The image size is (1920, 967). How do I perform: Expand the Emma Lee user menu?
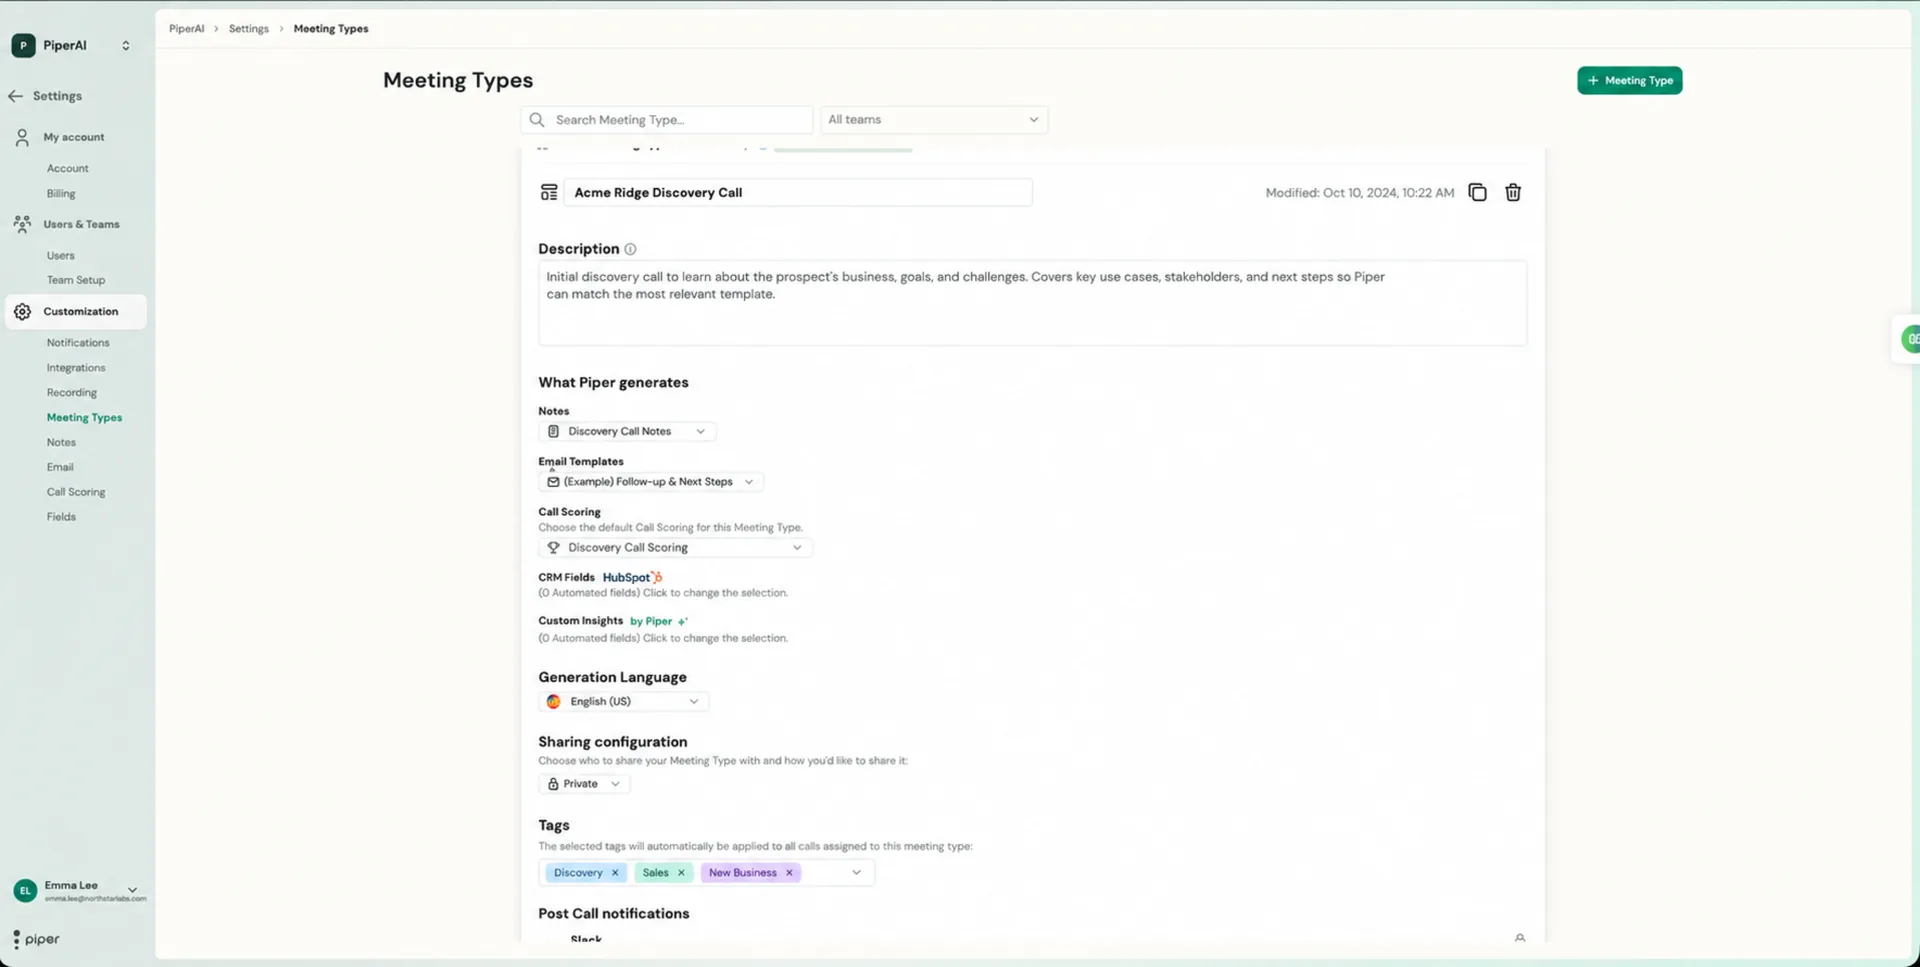click(132, 890)
